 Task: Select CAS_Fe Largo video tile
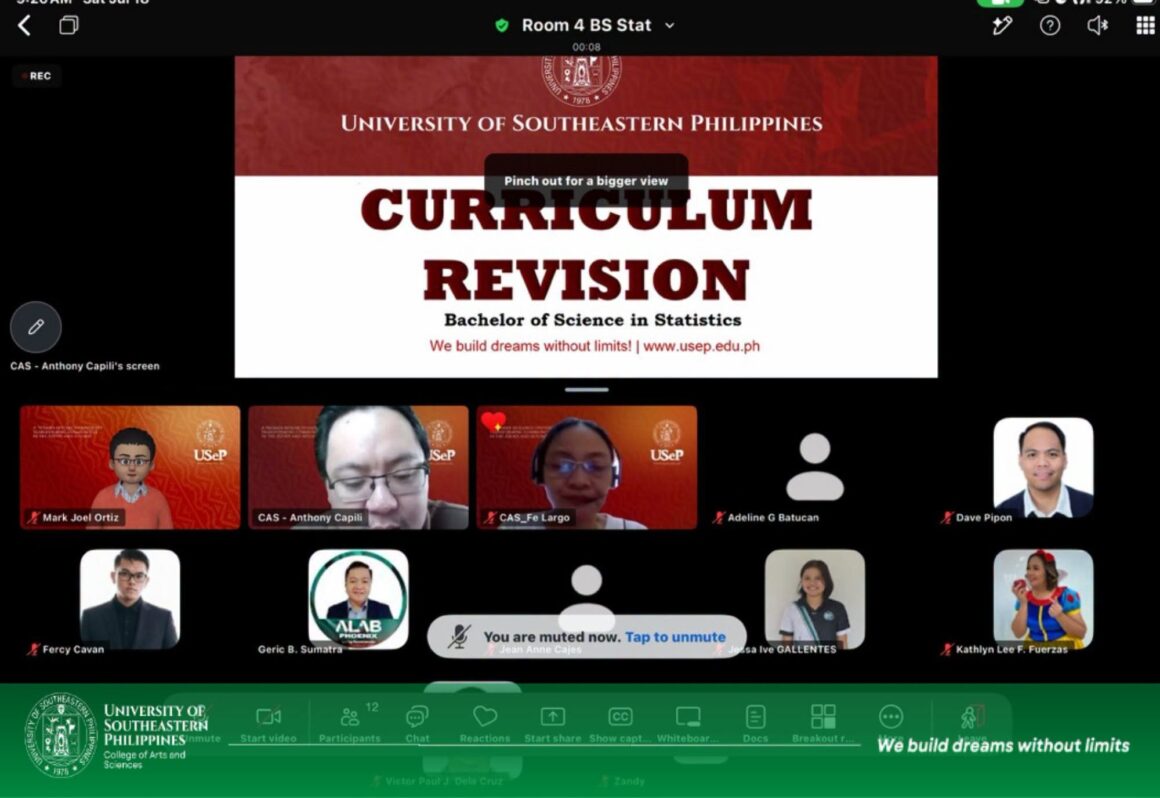click(x=587, y=467)
